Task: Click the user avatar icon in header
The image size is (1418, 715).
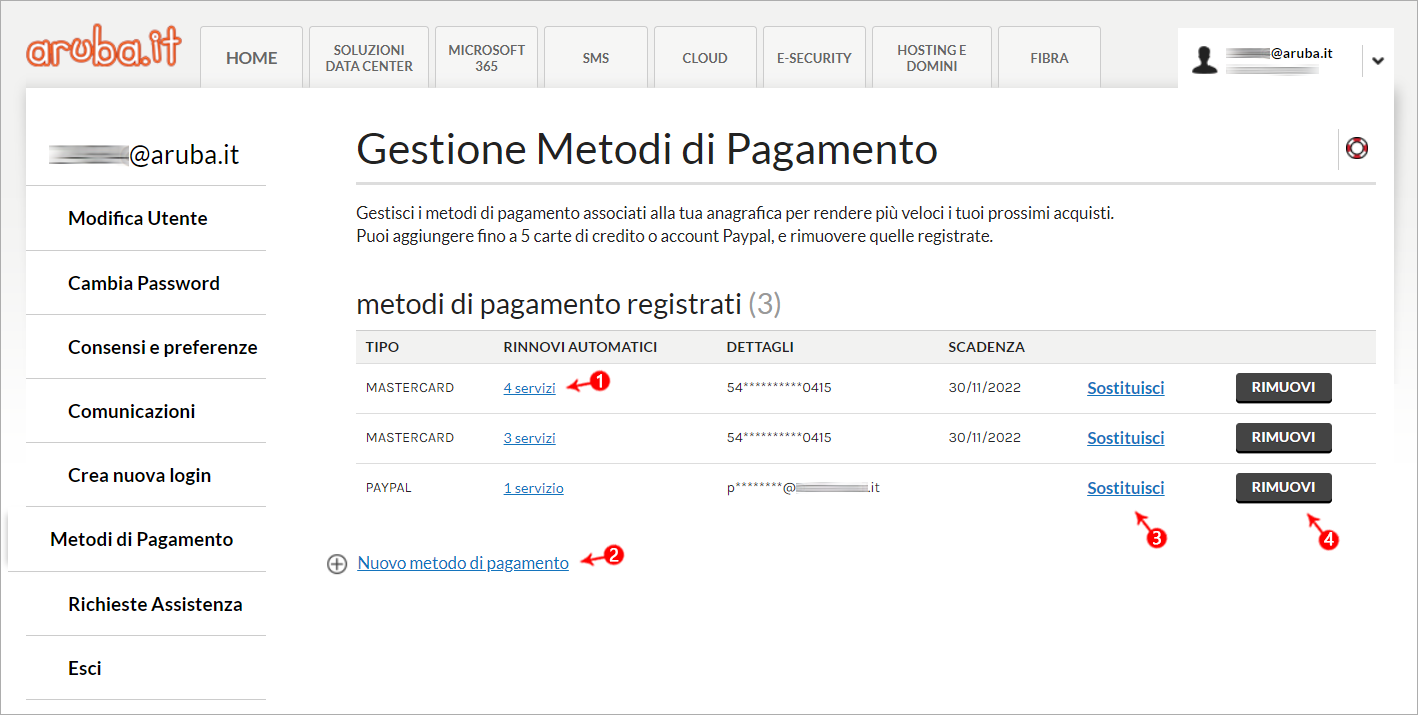Action: (x=1205, y=60)
